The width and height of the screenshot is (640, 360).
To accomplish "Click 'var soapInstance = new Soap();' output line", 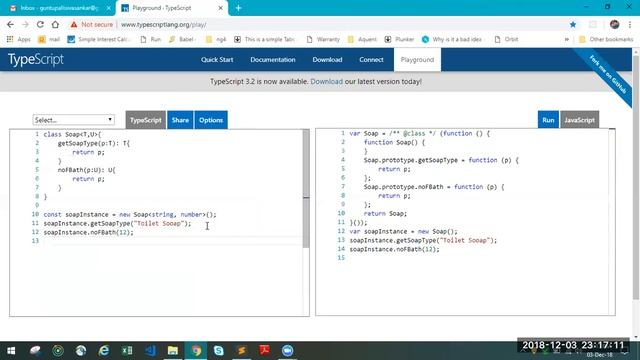I will pyautogui.click(x=403, y=231).
